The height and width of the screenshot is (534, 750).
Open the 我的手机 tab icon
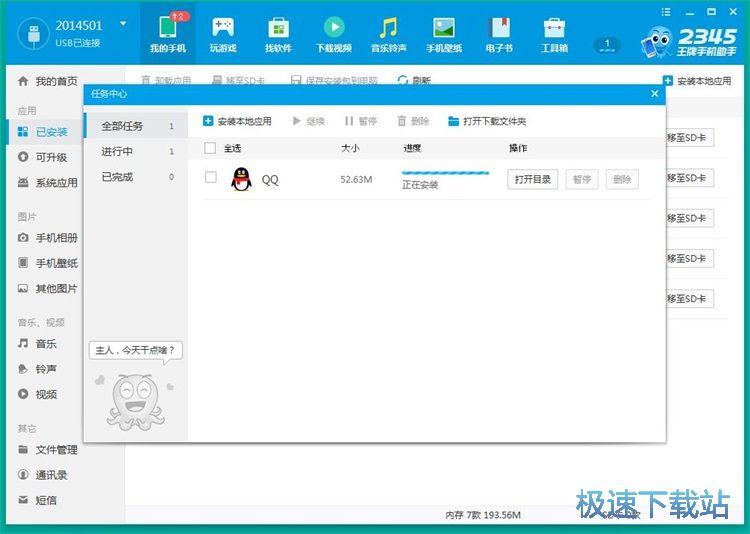tap(168, 26)
